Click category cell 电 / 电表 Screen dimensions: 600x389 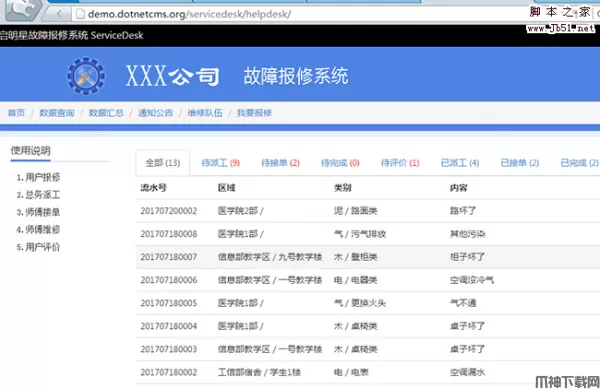pyautogui.click(x=351, y=372)
